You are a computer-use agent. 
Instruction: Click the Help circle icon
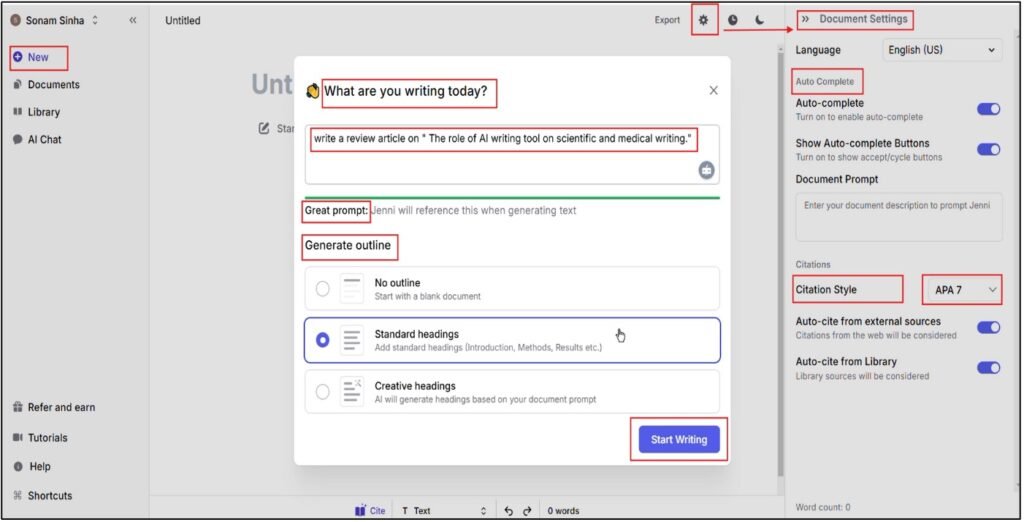[18, 466]
